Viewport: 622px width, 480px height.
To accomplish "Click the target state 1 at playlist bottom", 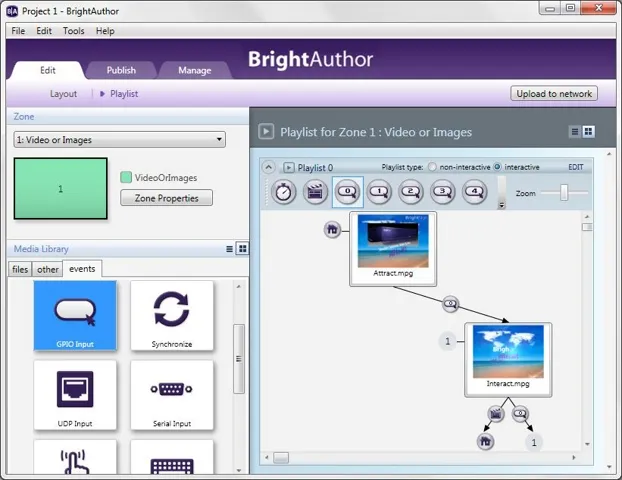I will (x=534, y=442).
